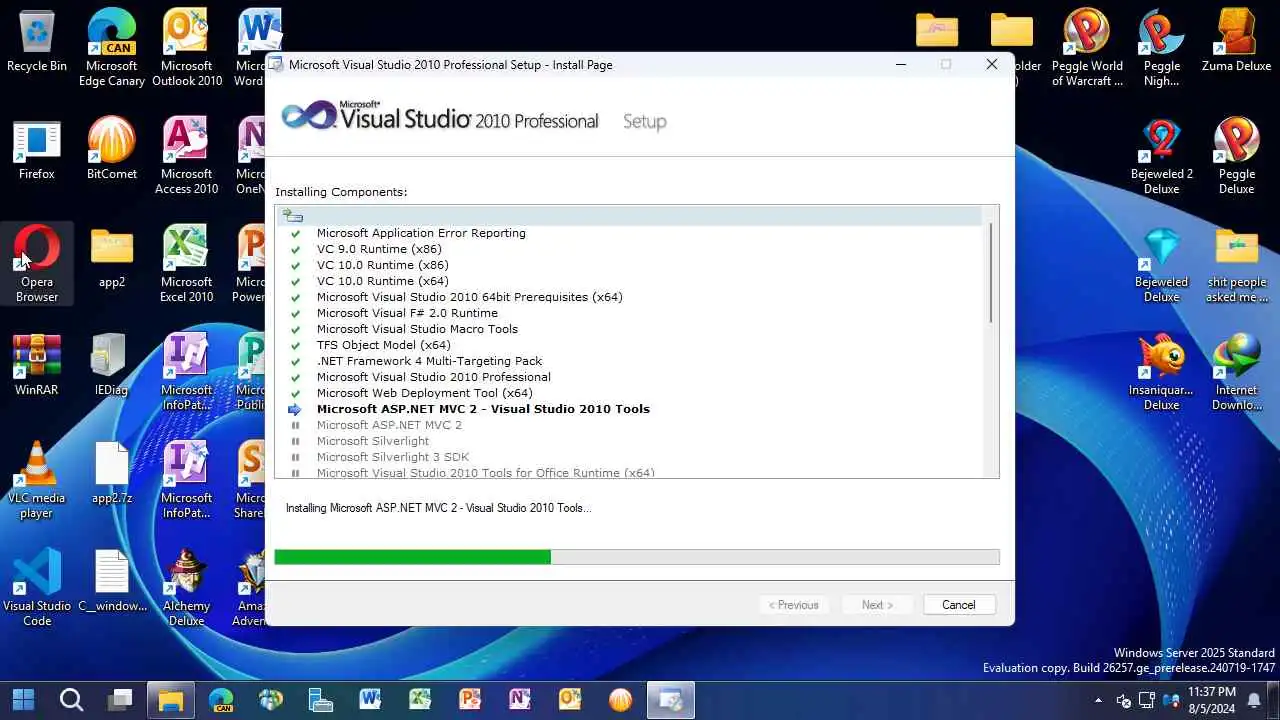Select the Alchemy Deluxe desktop icon
The height and width of the screenshot is (720, 1280).
tap(187, 588)
